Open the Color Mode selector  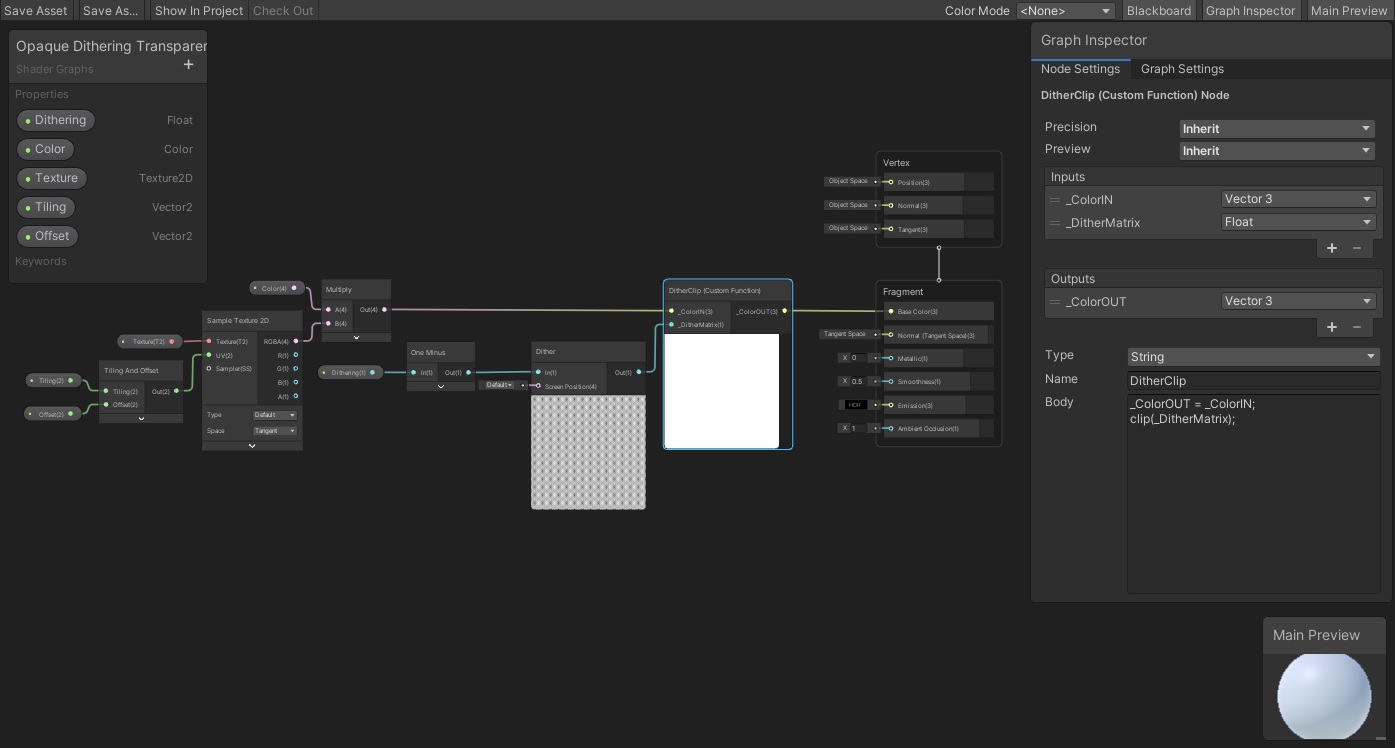1065,10
